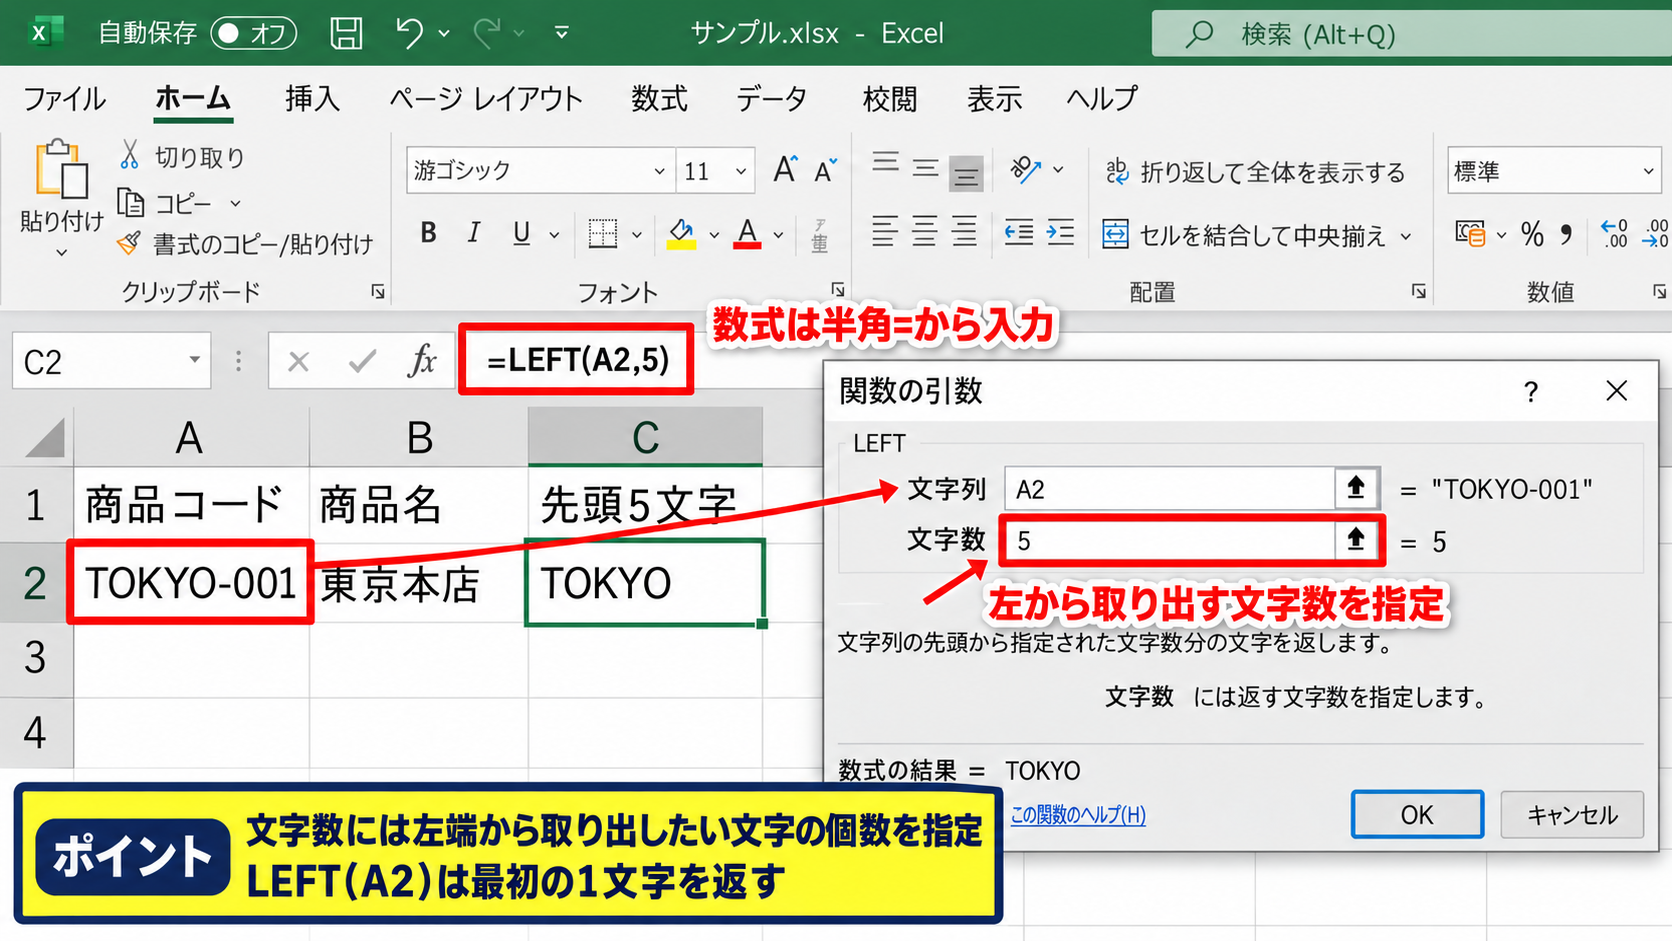Viewport: 1672px width, 941px height.
Task: Open the font size 11 dropdown
Action: (x=740, y=171)
